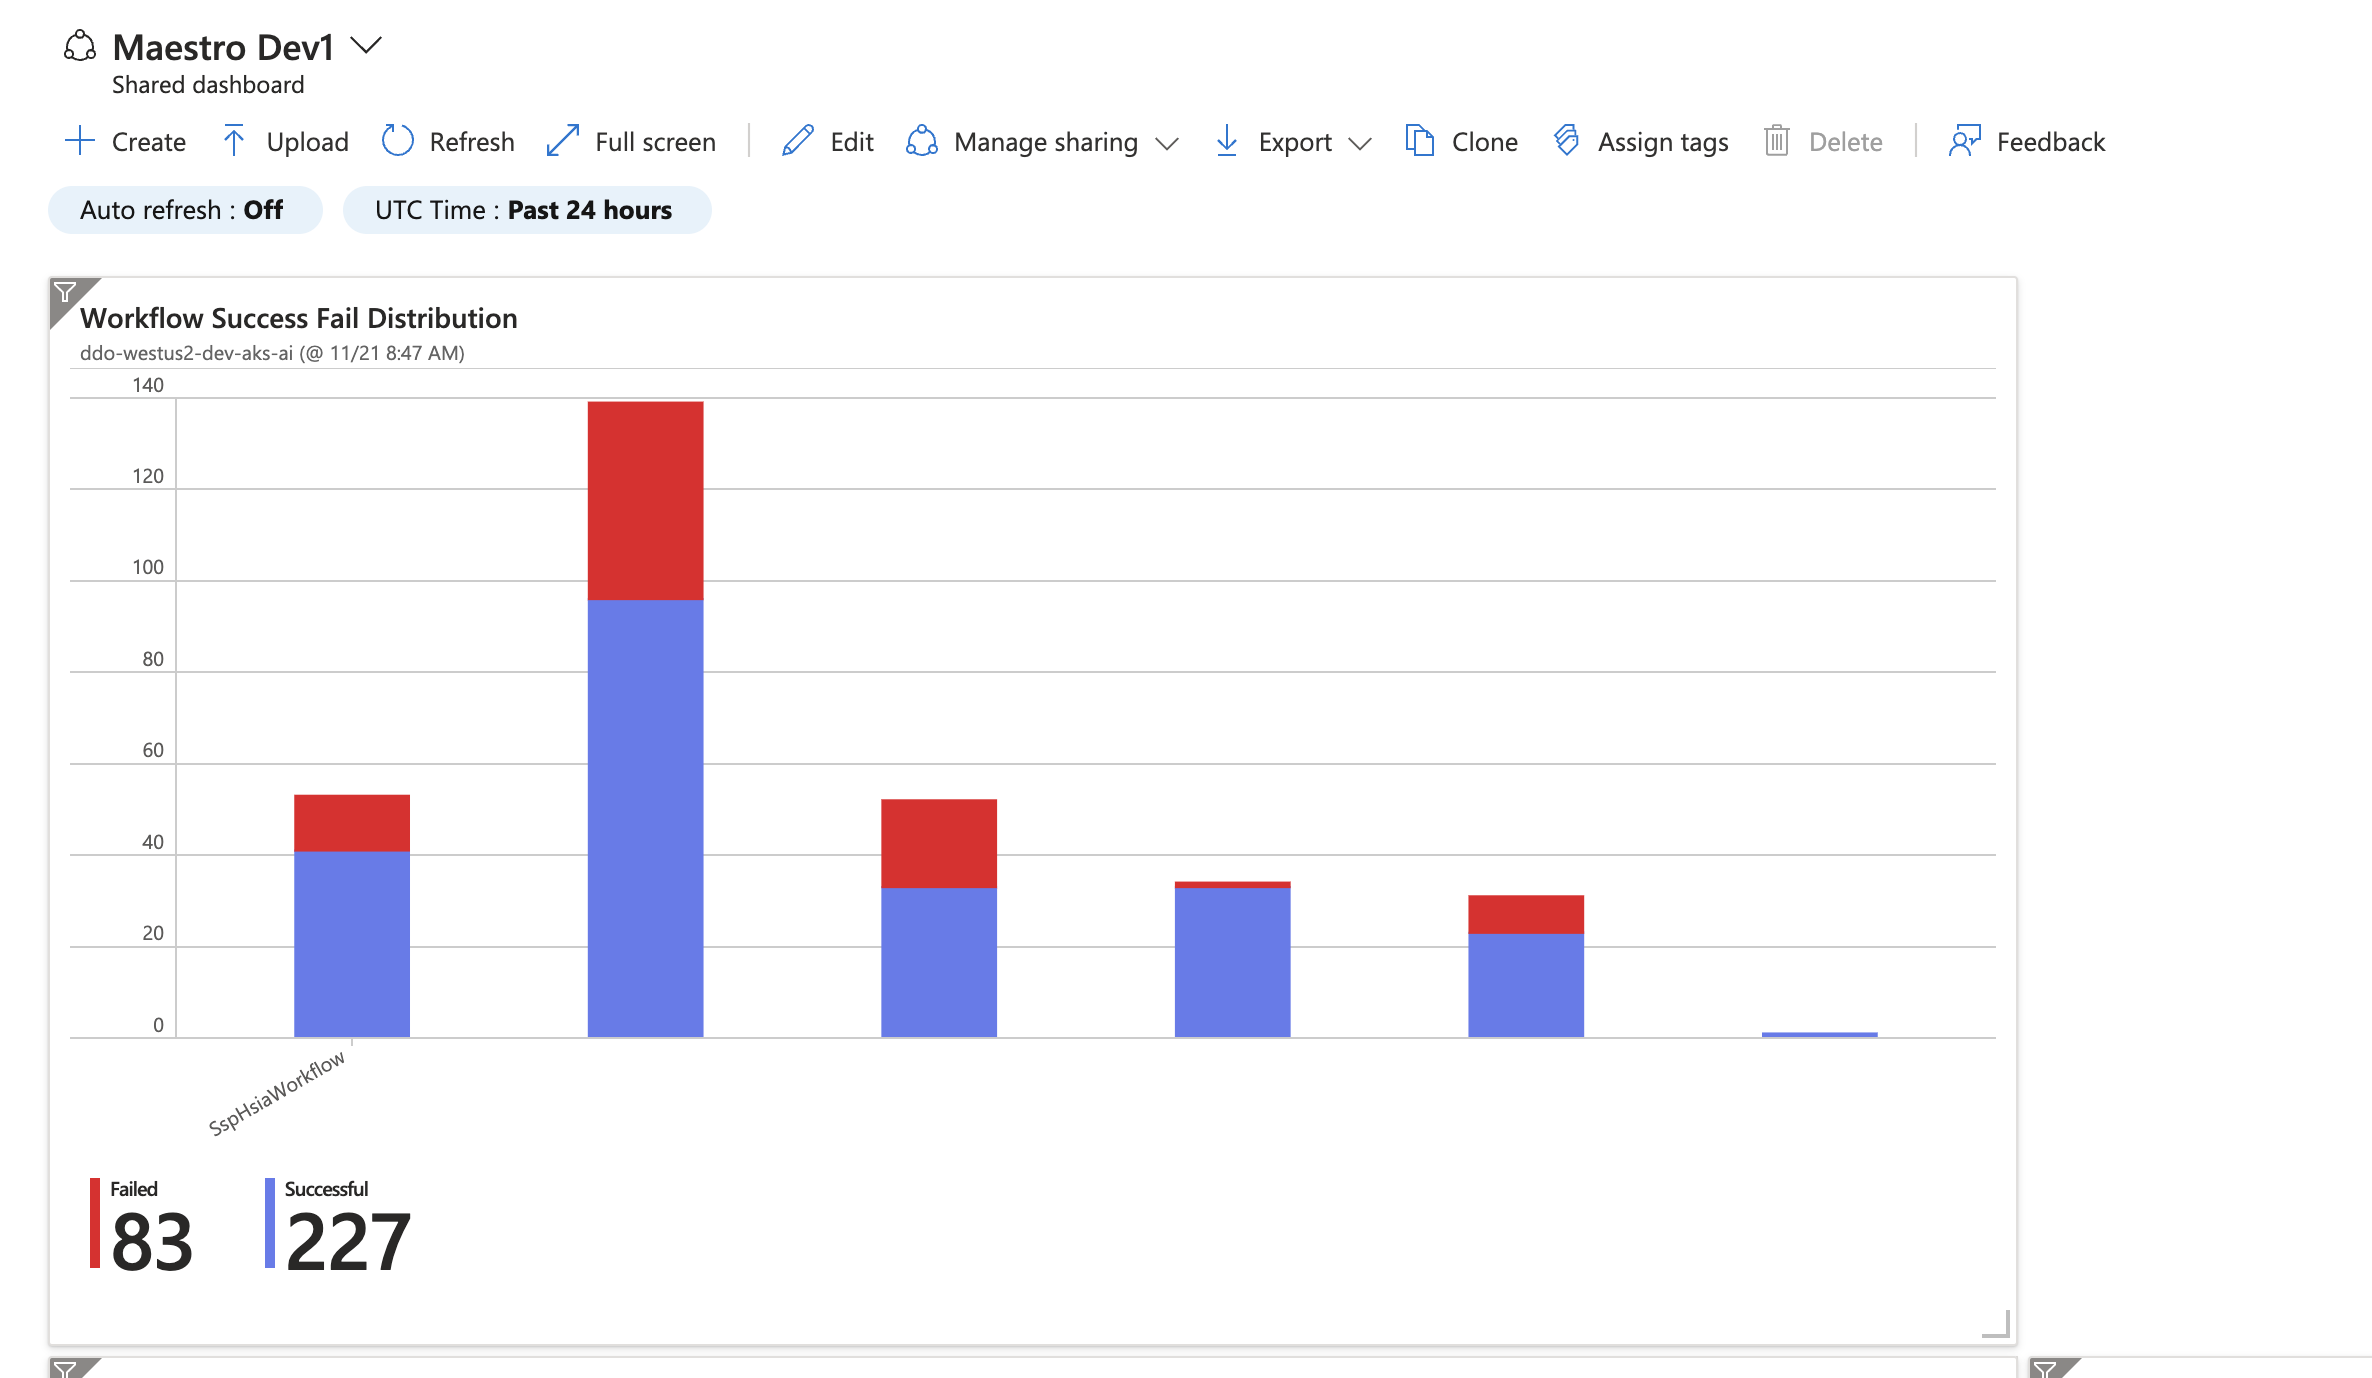
Task: Click the Edit pencil icon
Action: point(797,141)
